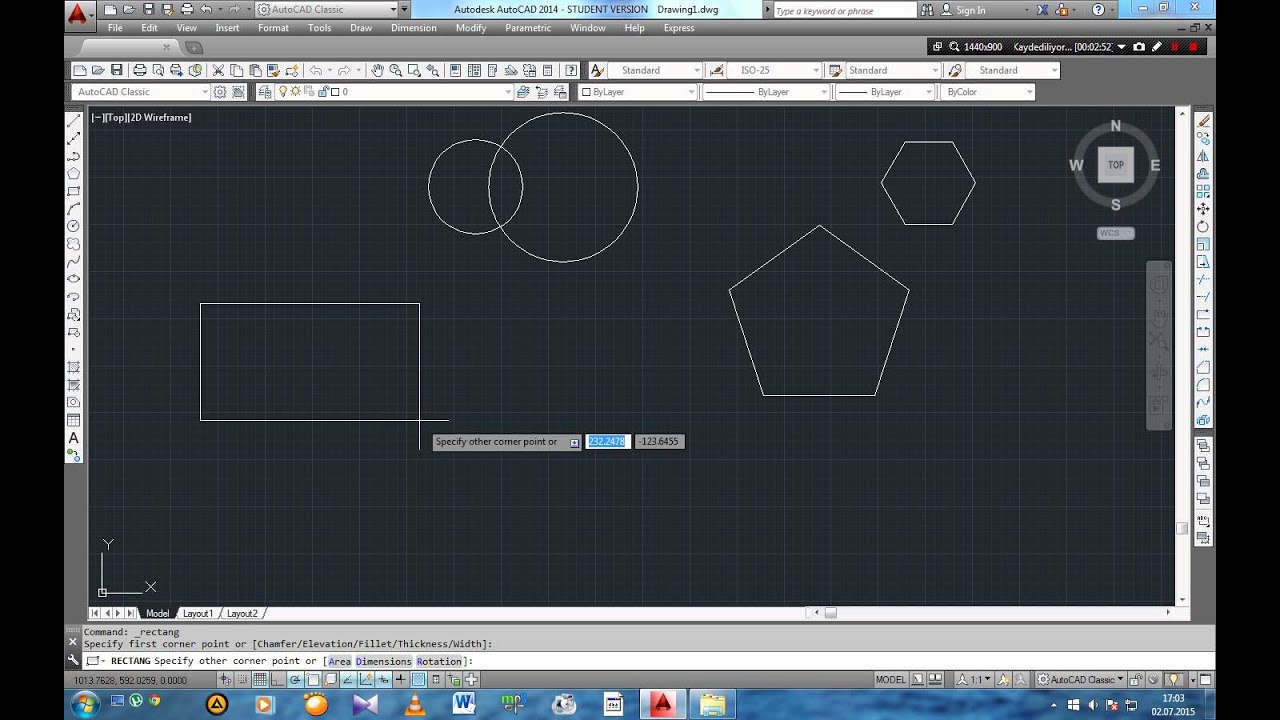Open Layer Properties Manager icon
This screenshot has height=720, width=1280.
pyautogui.click(x=265, y=92)
